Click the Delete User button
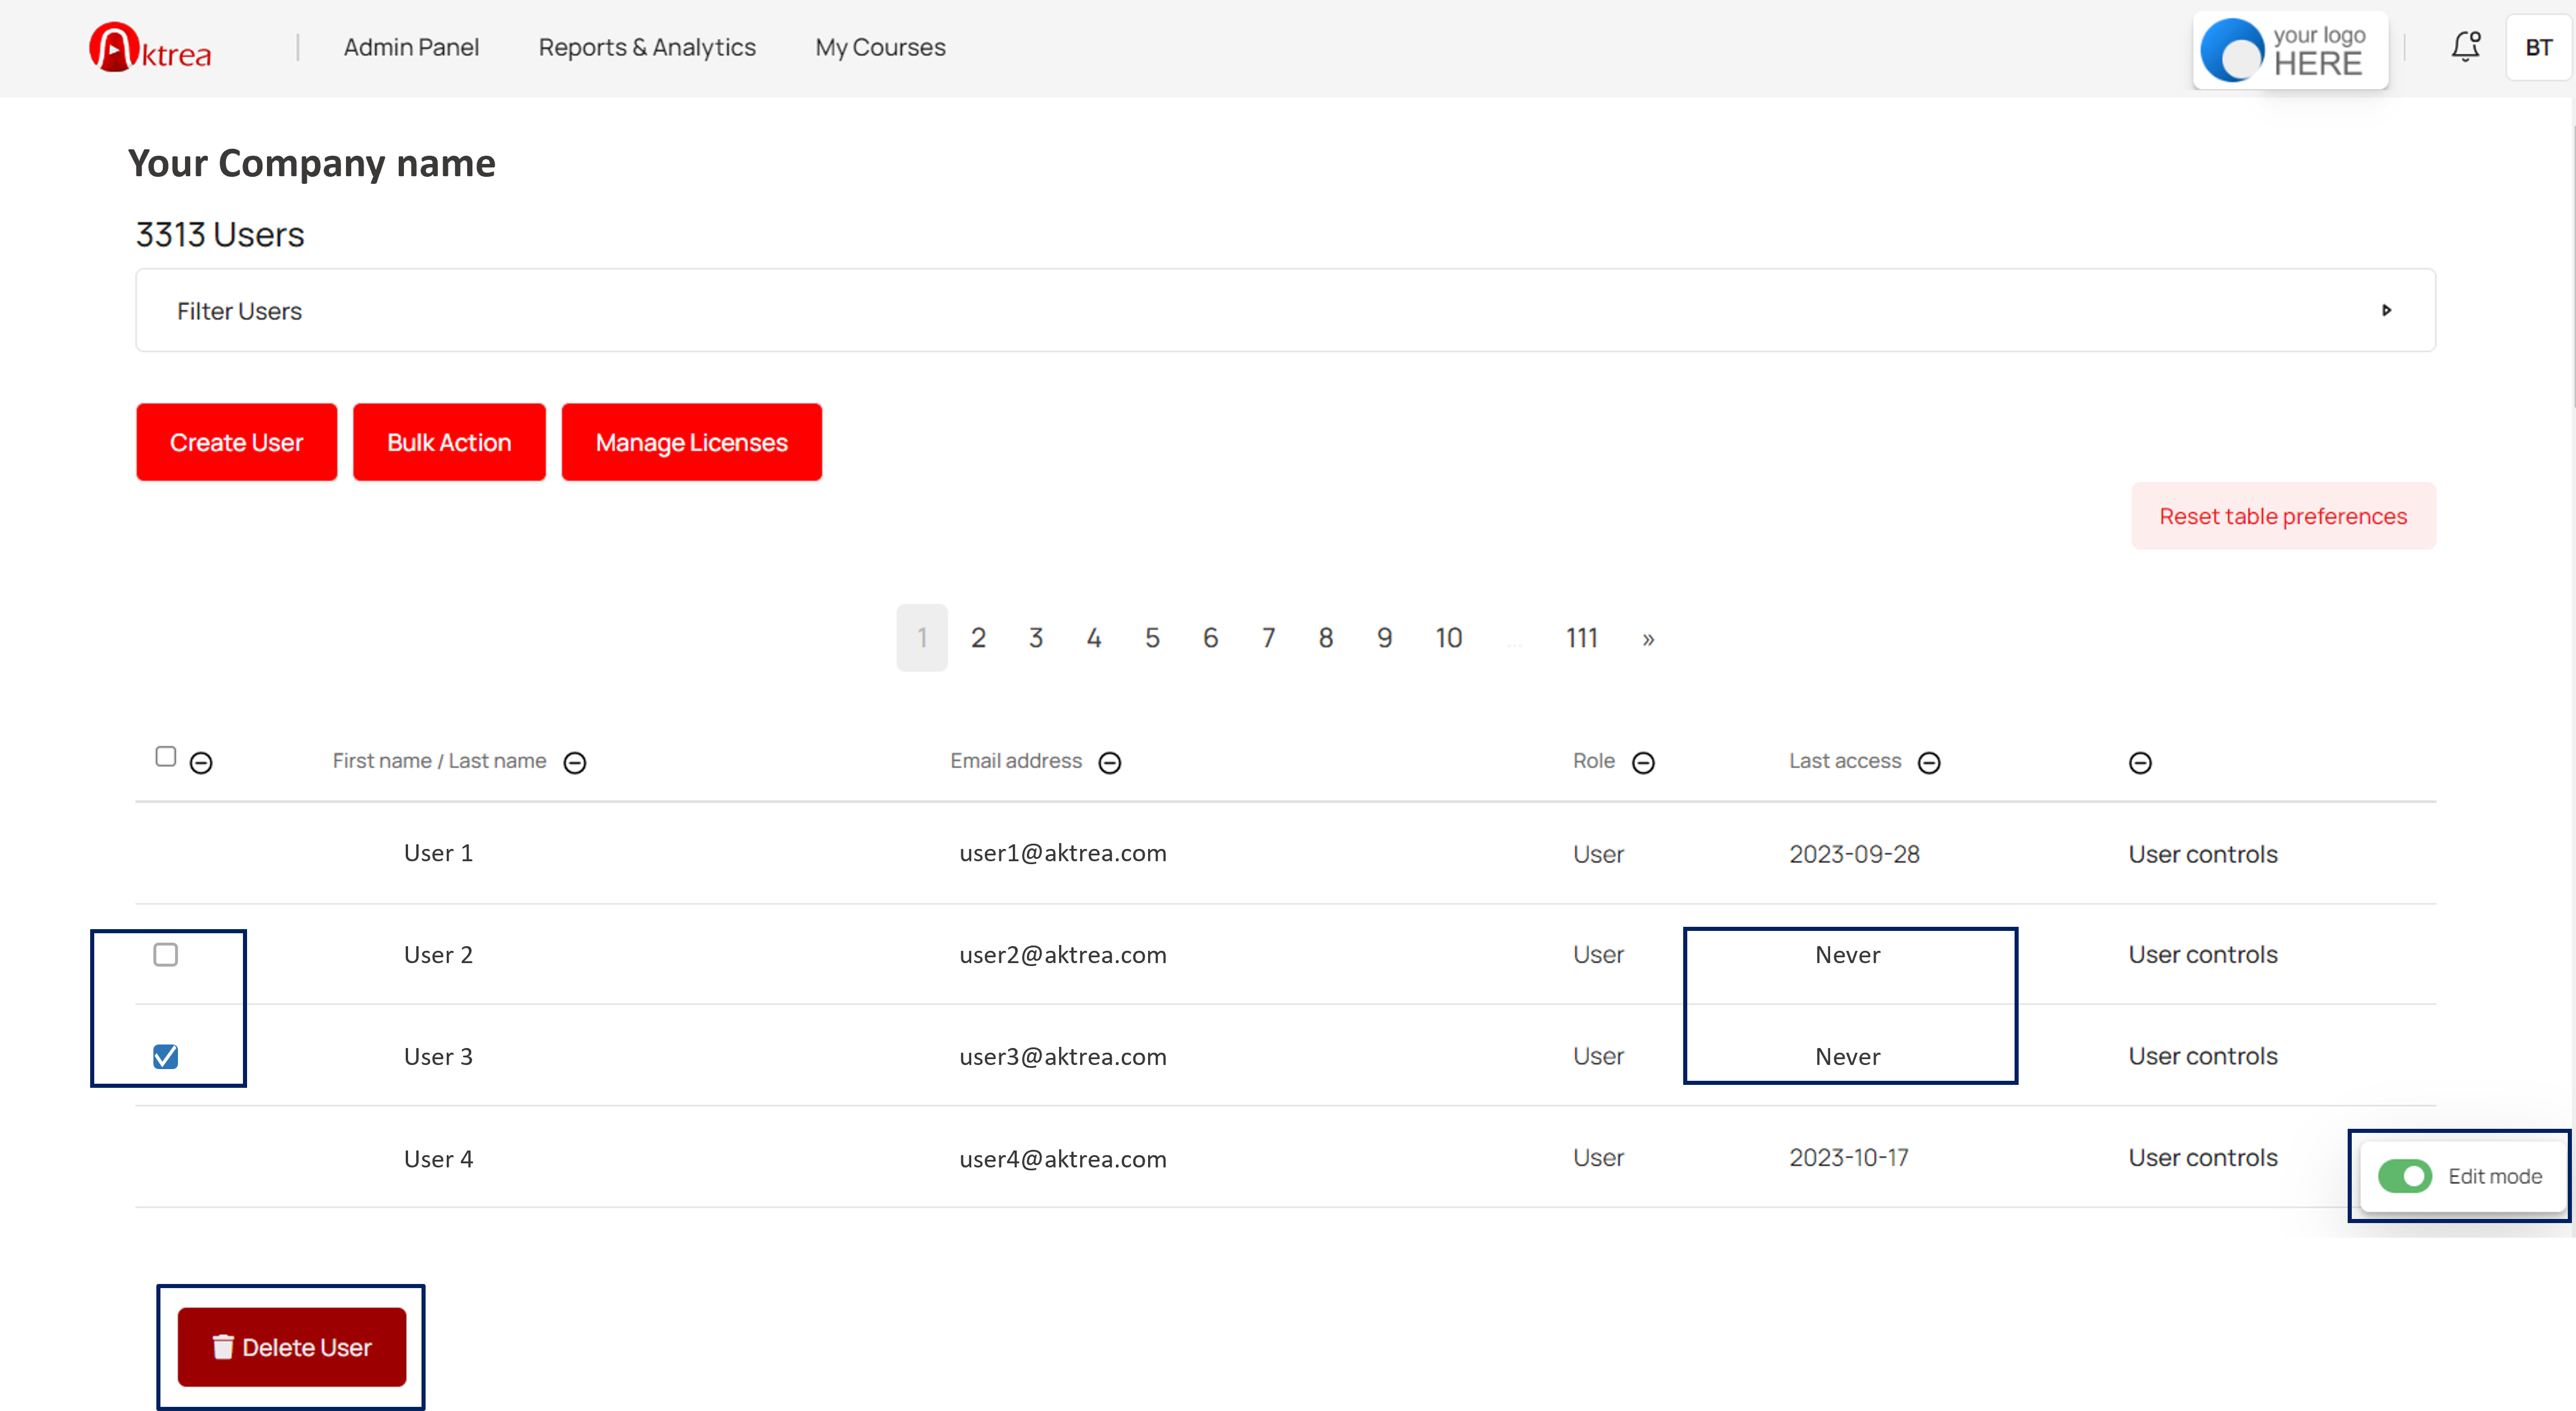Viewport: 2576px width, 1411px height. pyautogui.click(x=291, y=1347)
